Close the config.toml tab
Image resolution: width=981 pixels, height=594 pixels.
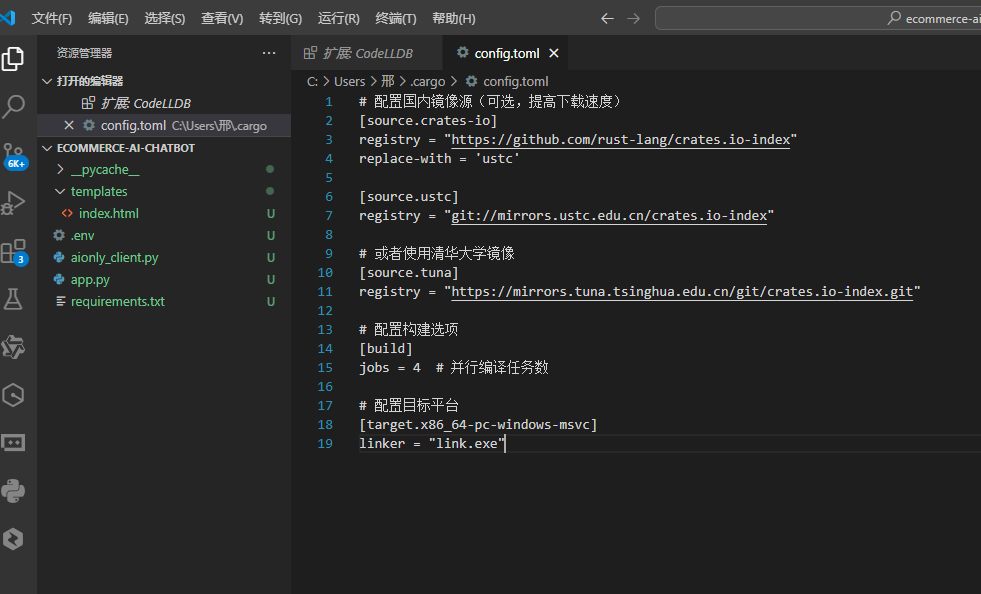click(x=554, y=53)
